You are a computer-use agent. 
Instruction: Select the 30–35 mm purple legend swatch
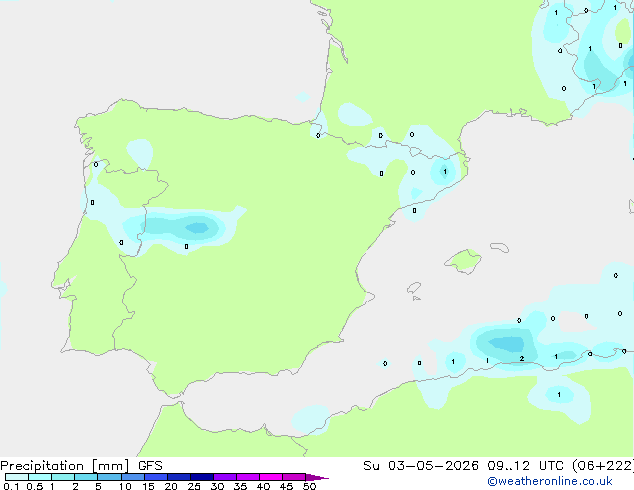(x=225, y=477)
